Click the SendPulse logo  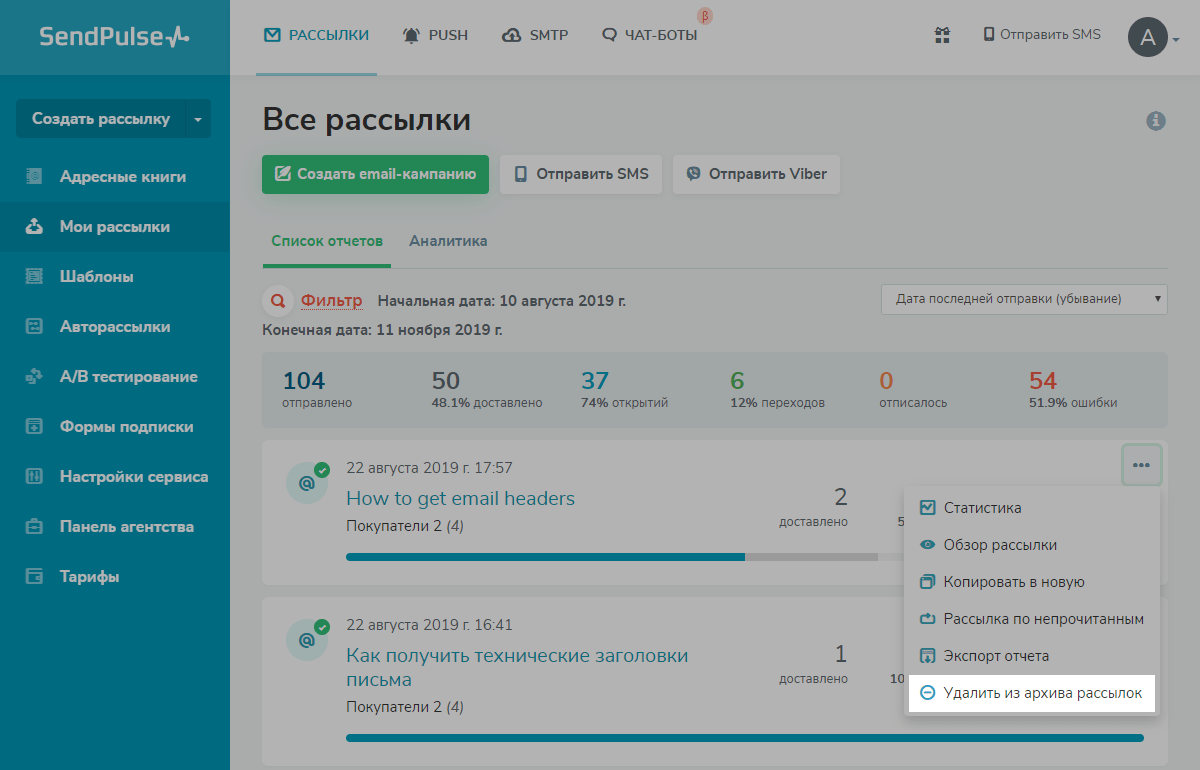(114, 36)
